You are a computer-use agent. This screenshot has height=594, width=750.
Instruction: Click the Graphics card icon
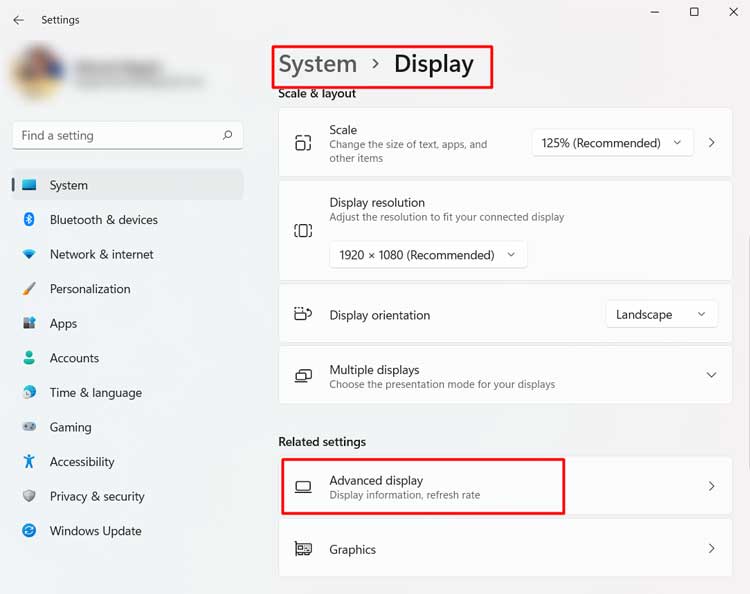tap(303, 549)
